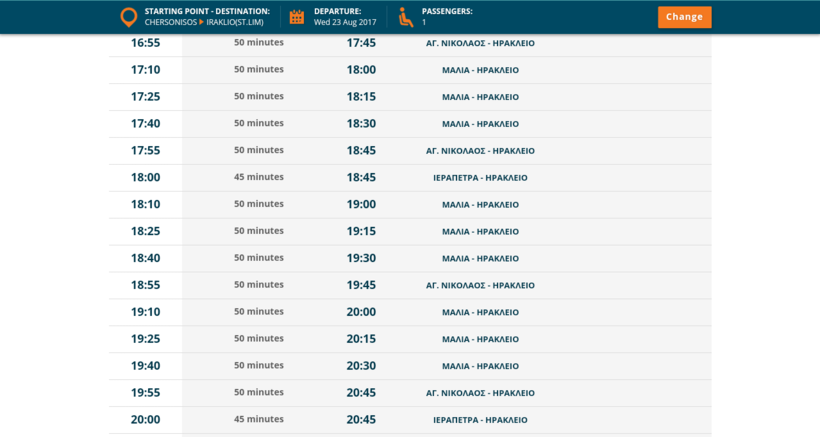Choose the 17:55 ΑΓ. ΝΙΚΟΛΑΟΣ - ΗΡΑΚΛΕΙΟ route
820x437 pixels.
(x=480, y=151)
